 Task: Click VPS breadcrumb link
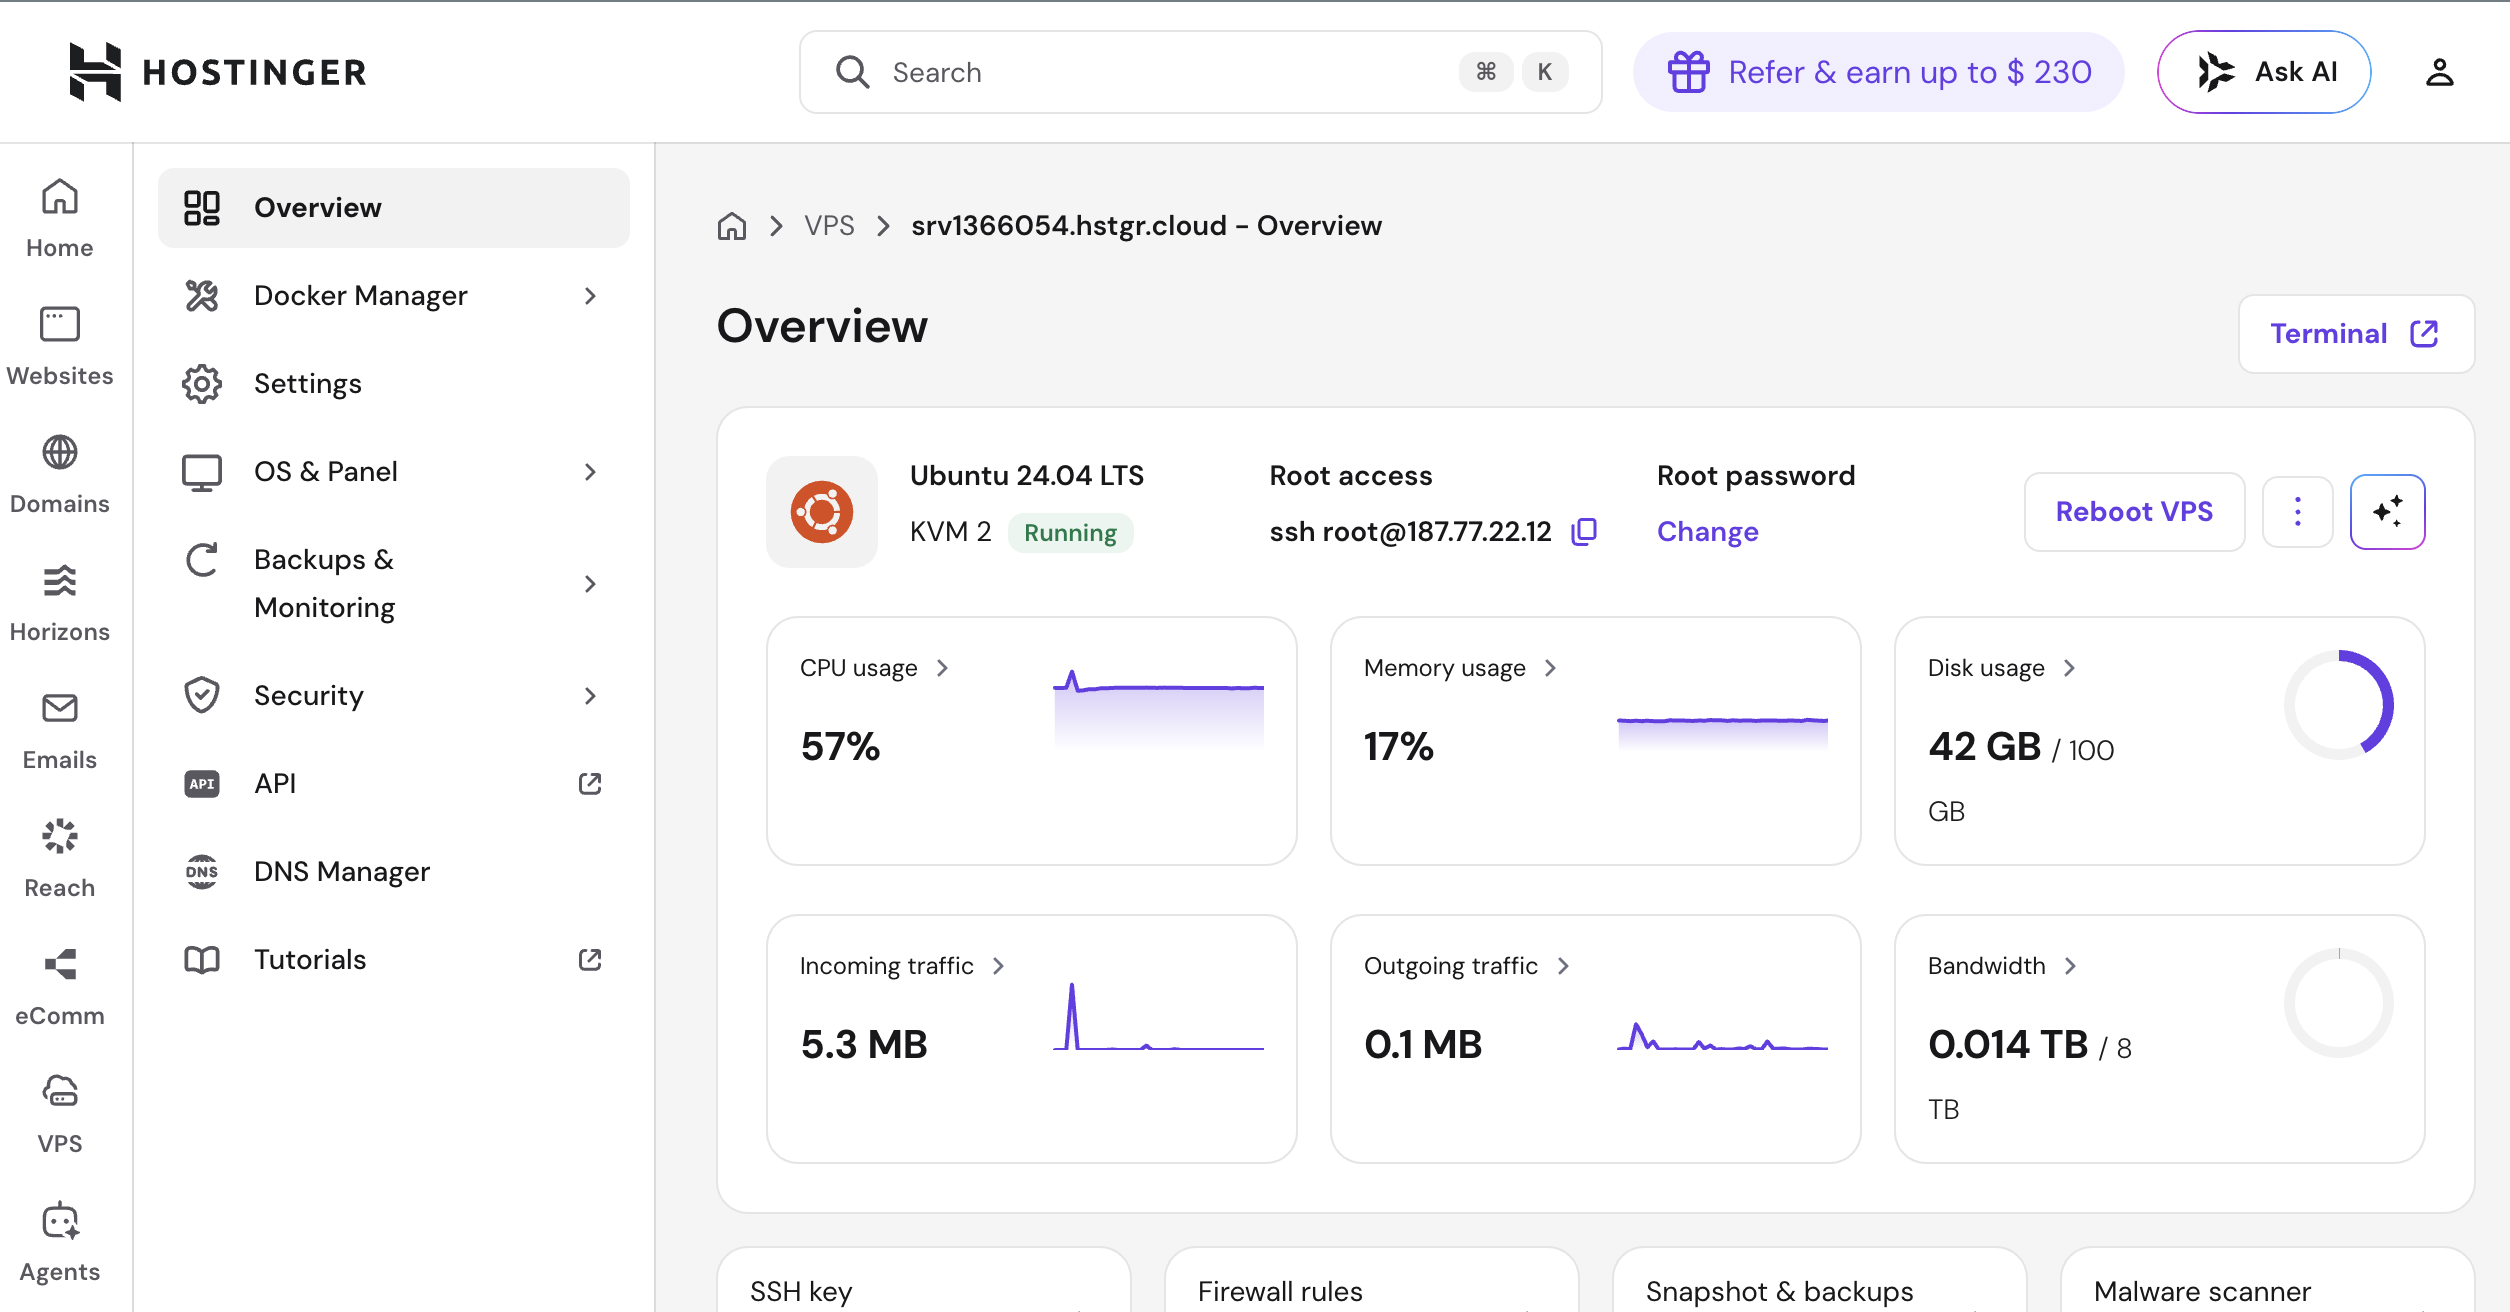[x=830, y=226]
